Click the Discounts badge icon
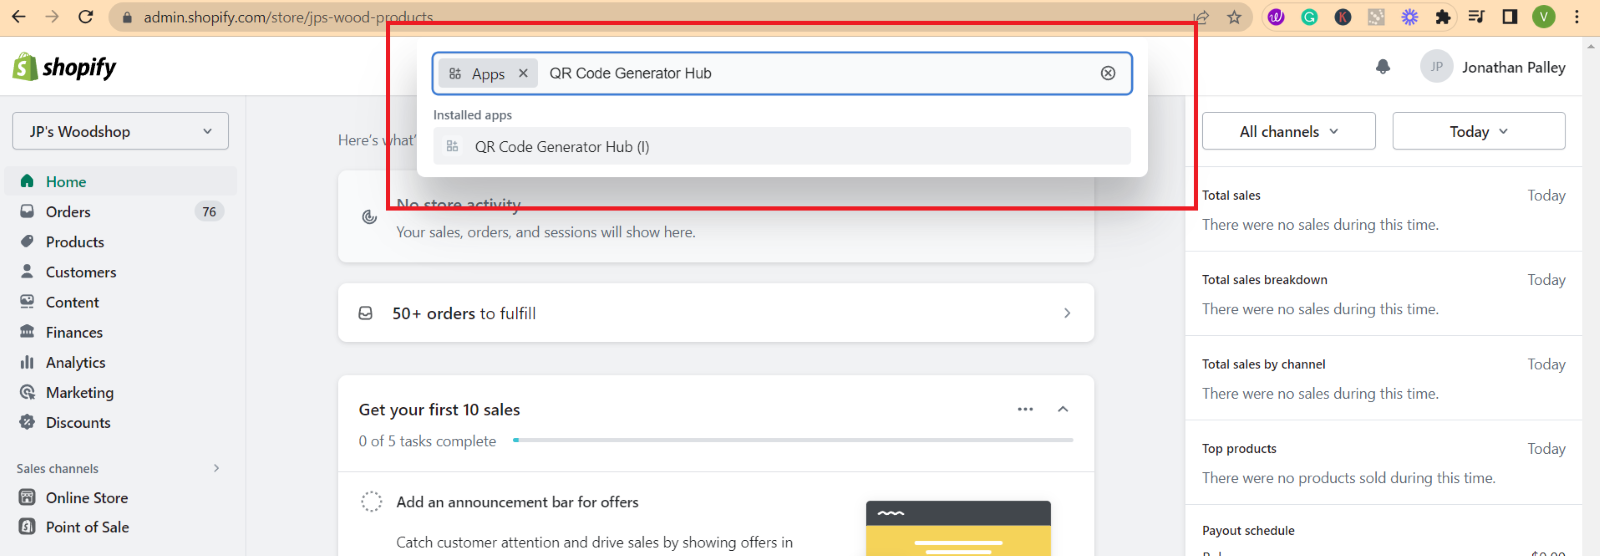1600x556 pixels. 27,422
